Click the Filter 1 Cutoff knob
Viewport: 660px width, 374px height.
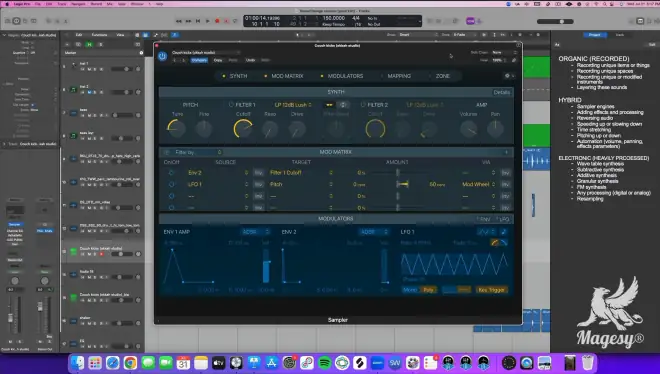[243, 128]
